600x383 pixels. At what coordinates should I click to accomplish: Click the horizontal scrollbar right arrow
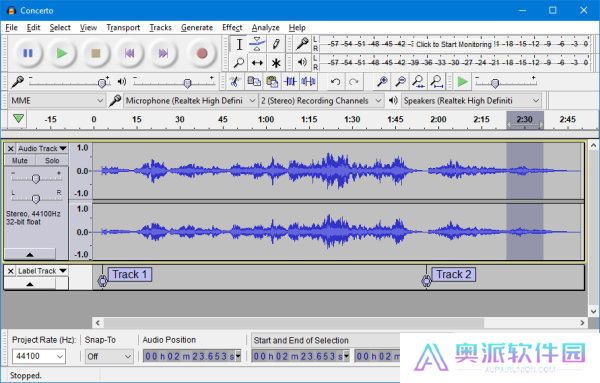(x=582, y=323)
